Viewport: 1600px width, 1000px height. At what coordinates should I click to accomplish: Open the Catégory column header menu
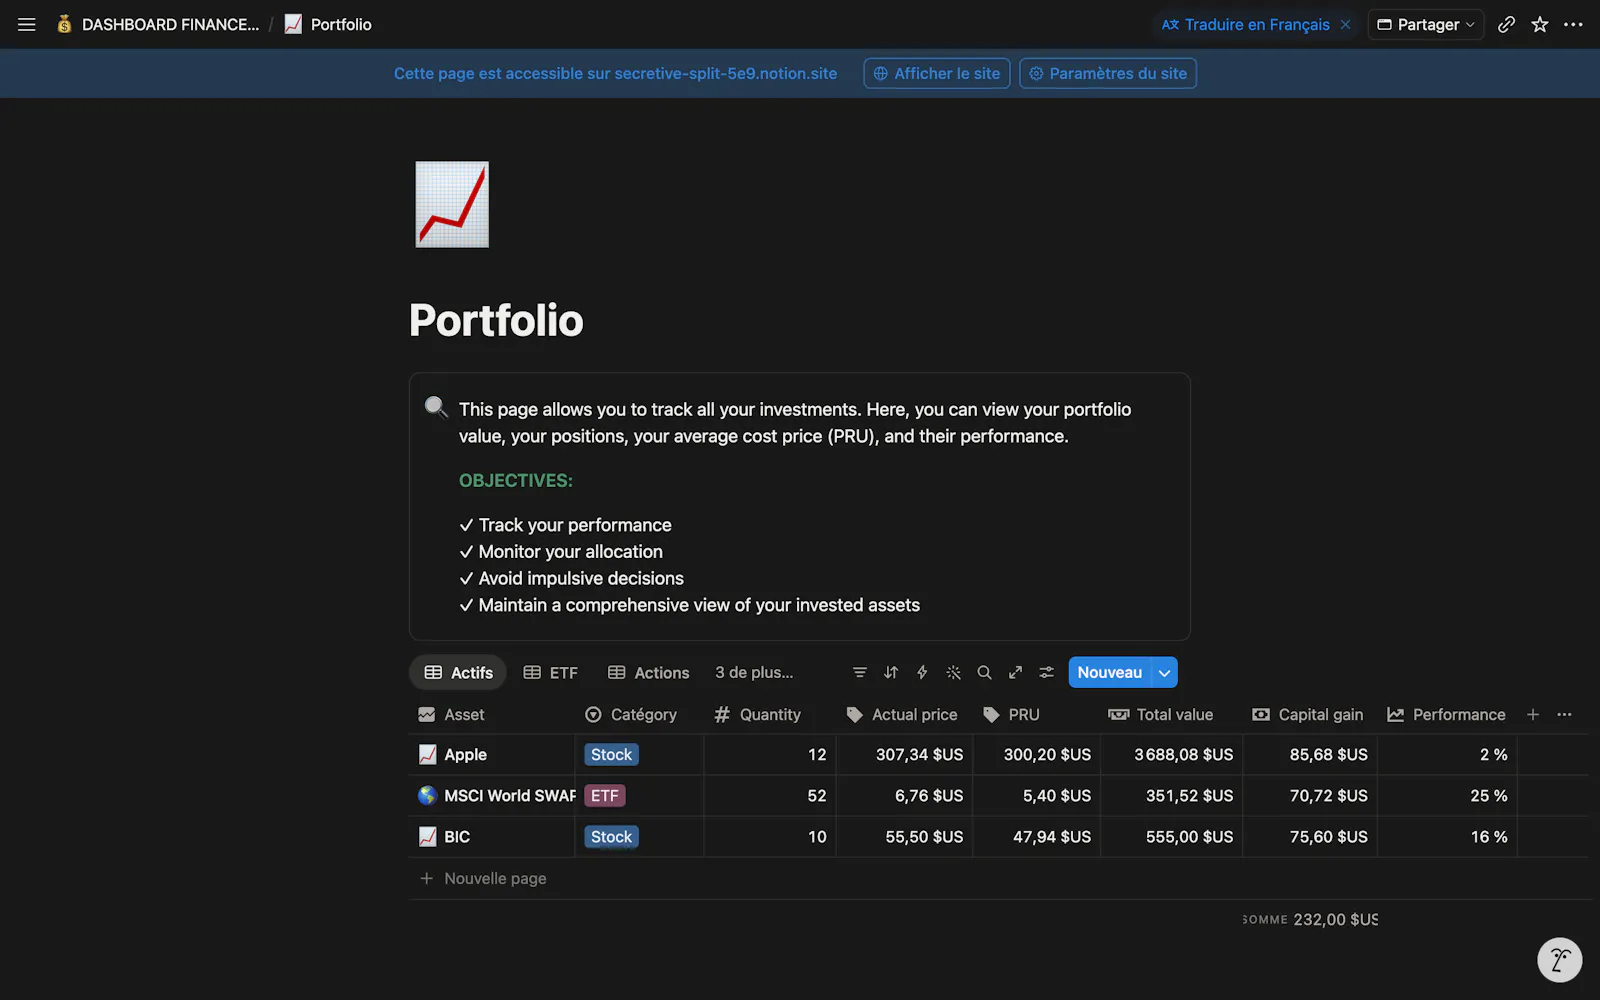639,714
